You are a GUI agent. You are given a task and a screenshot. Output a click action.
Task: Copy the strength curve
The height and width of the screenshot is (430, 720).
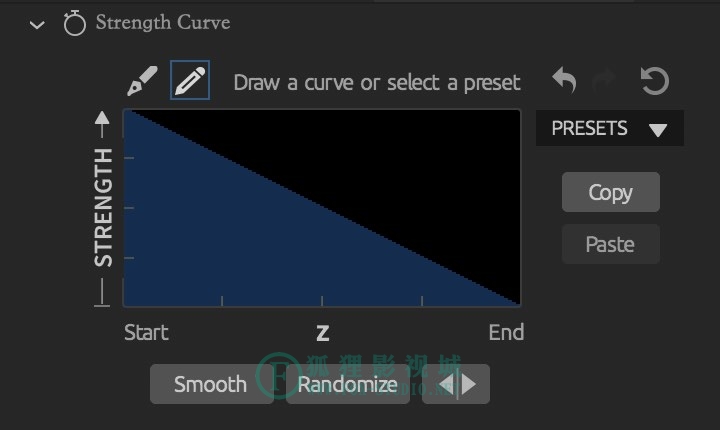coord(610,192)
